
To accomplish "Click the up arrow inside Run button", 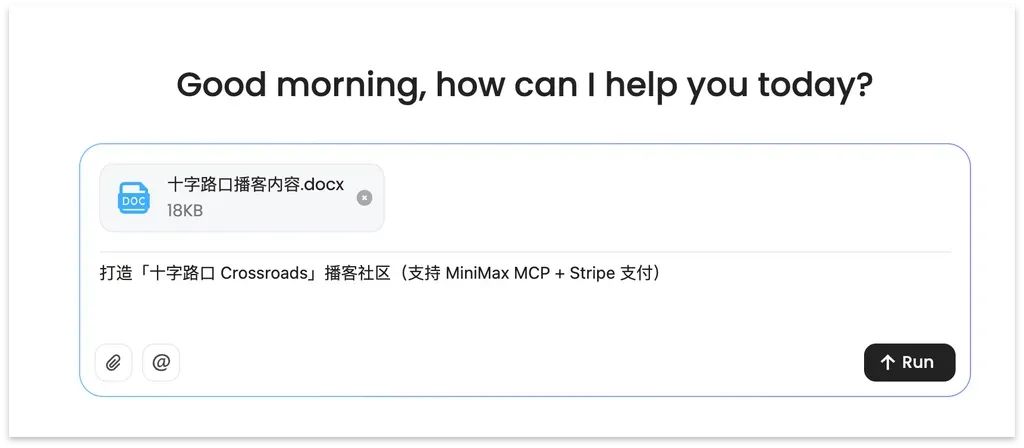I will (887, 362).
